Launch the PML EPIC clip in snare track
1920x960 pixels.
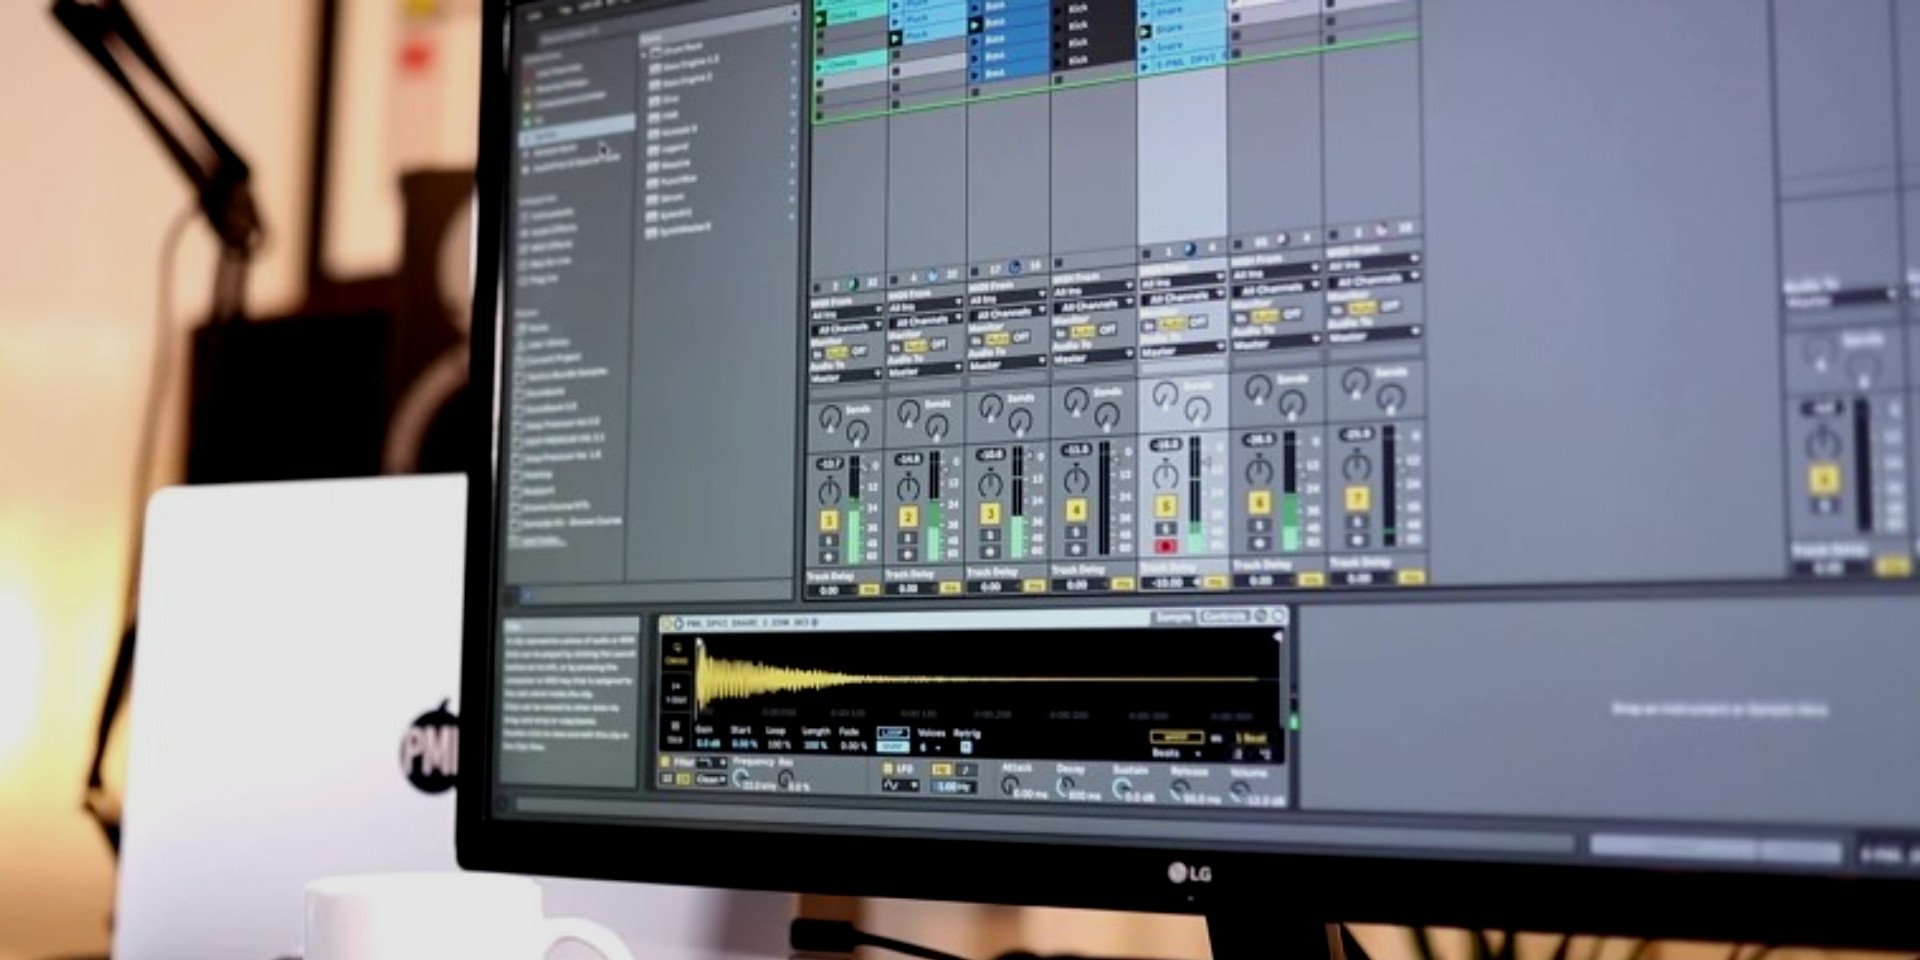[x=1144, y=67]
